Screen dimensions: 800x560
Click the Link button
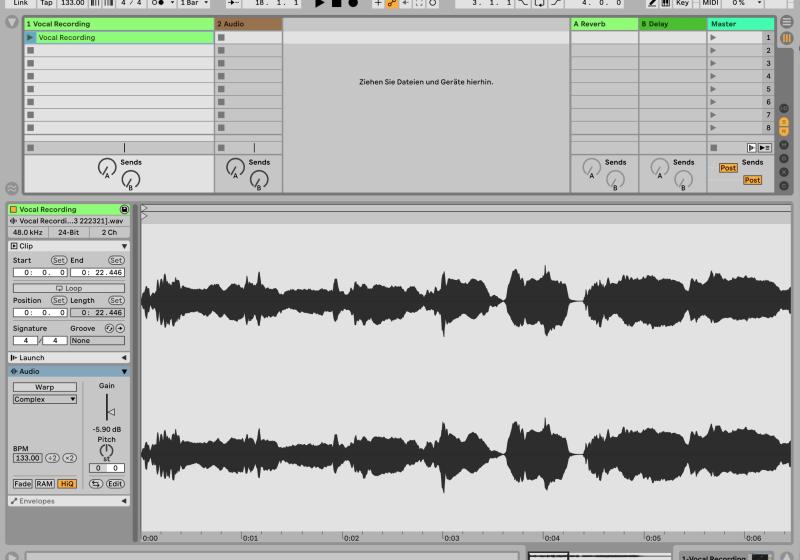tap(21, 3)
